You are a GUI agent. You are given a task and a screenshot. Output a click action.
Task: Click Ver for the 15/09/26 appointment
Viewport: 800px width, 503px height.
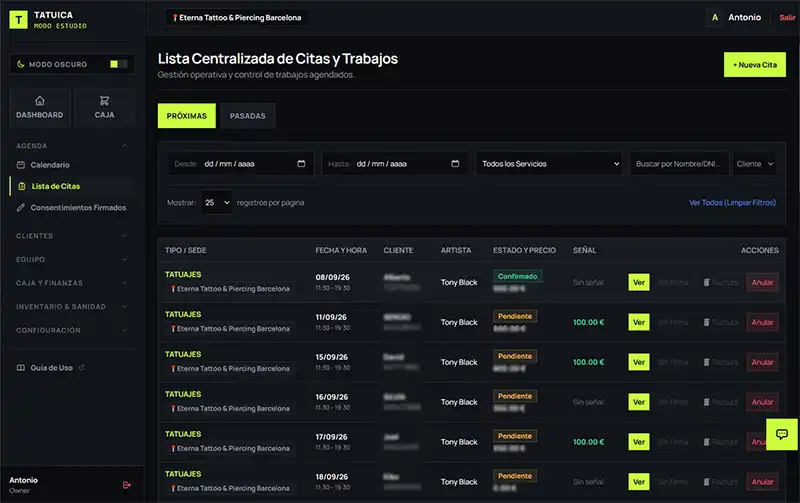639,362
